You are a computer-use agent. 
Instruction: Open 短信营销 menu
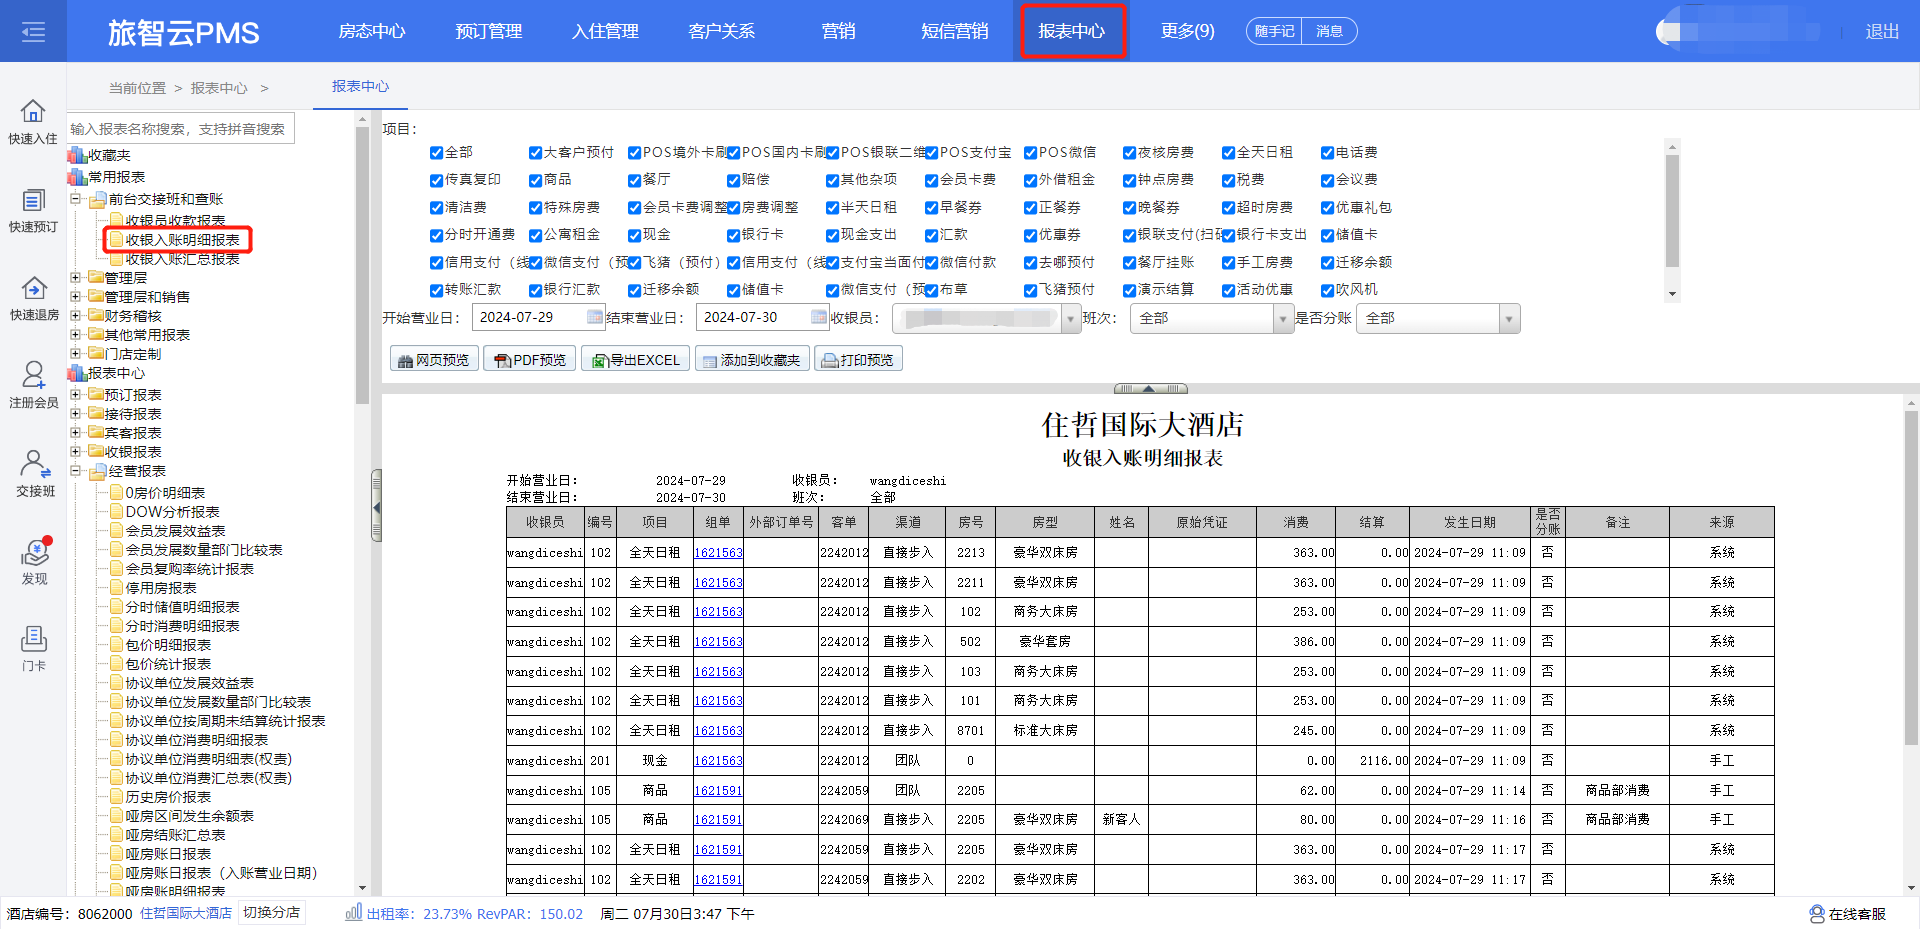pyautogui.click(x=954, y=31)
